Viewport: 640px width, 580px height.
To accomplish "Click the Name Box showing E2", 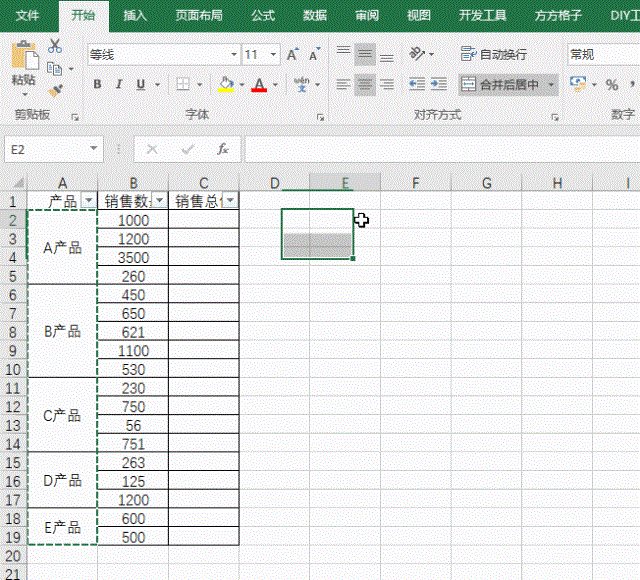I will [x=45, y=149].
